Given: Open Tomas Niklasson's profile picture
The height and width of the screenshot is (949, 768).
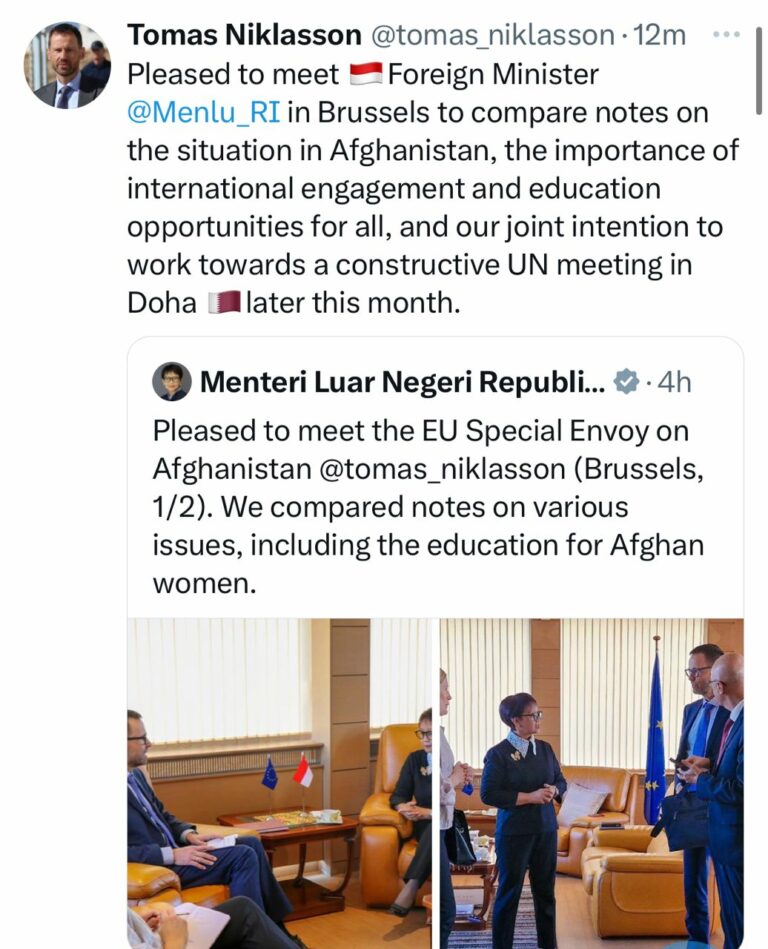Looking at the screenshot, I should coord(67,65).
